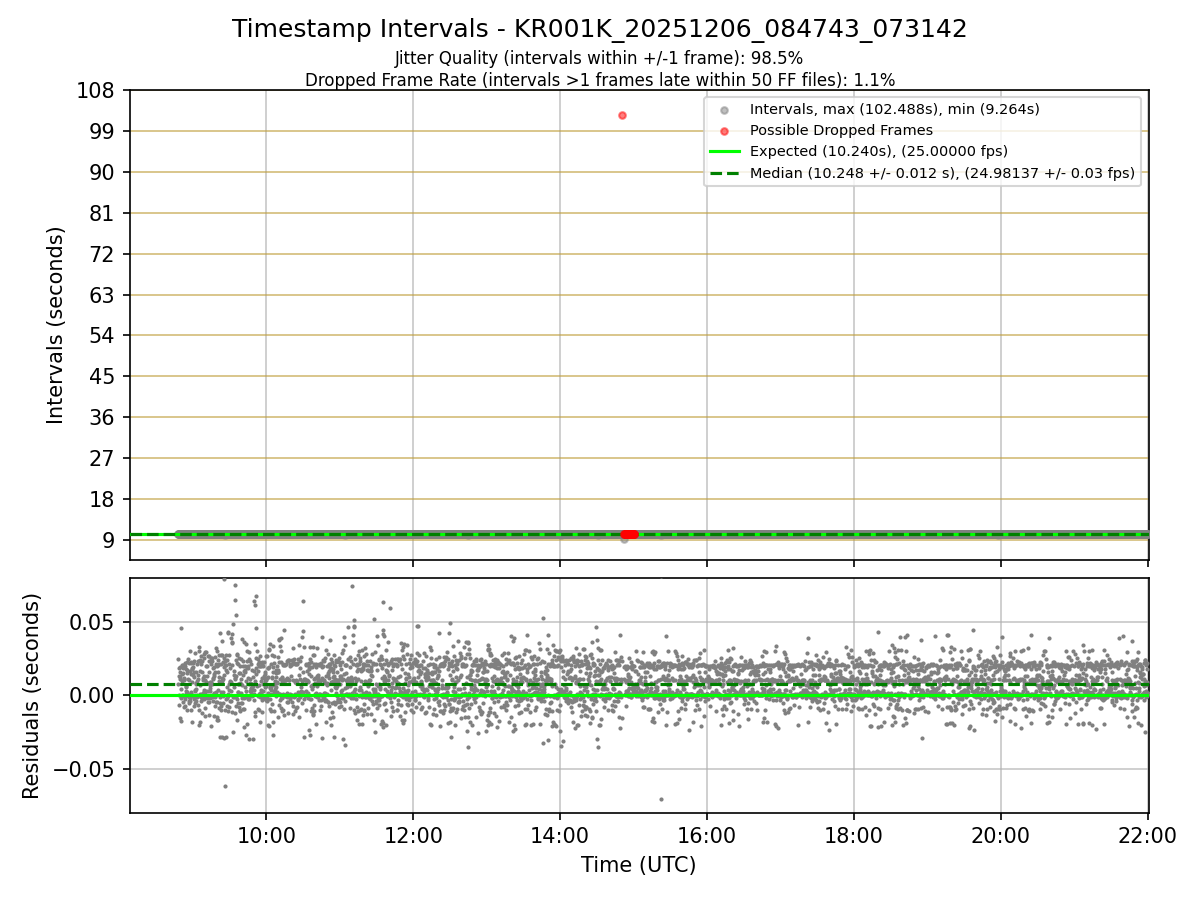Click the 14:00 x-axis tick label
The width and height of the screenshot is (1200, 900).
point(560,836)
